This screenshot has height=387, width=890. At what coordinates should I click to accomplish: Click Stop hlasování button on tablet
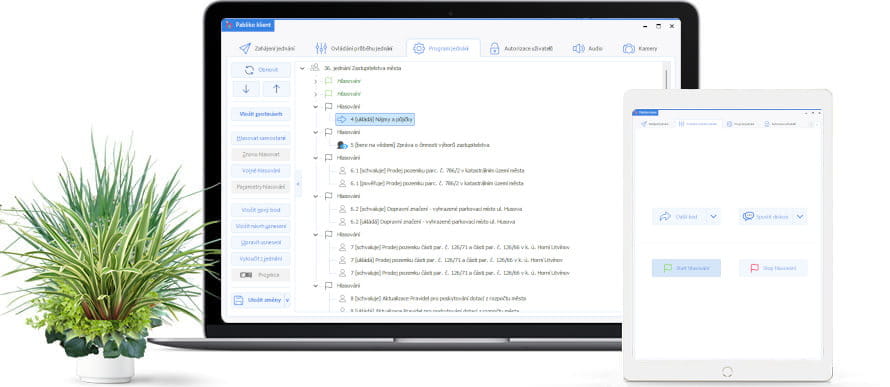pos(773,268)
